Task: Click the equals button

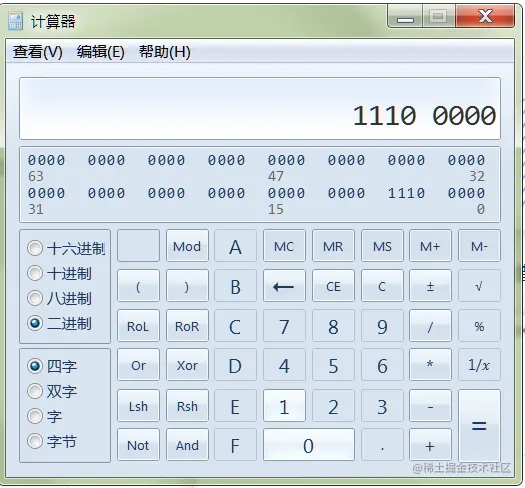Action: (479, 425)
